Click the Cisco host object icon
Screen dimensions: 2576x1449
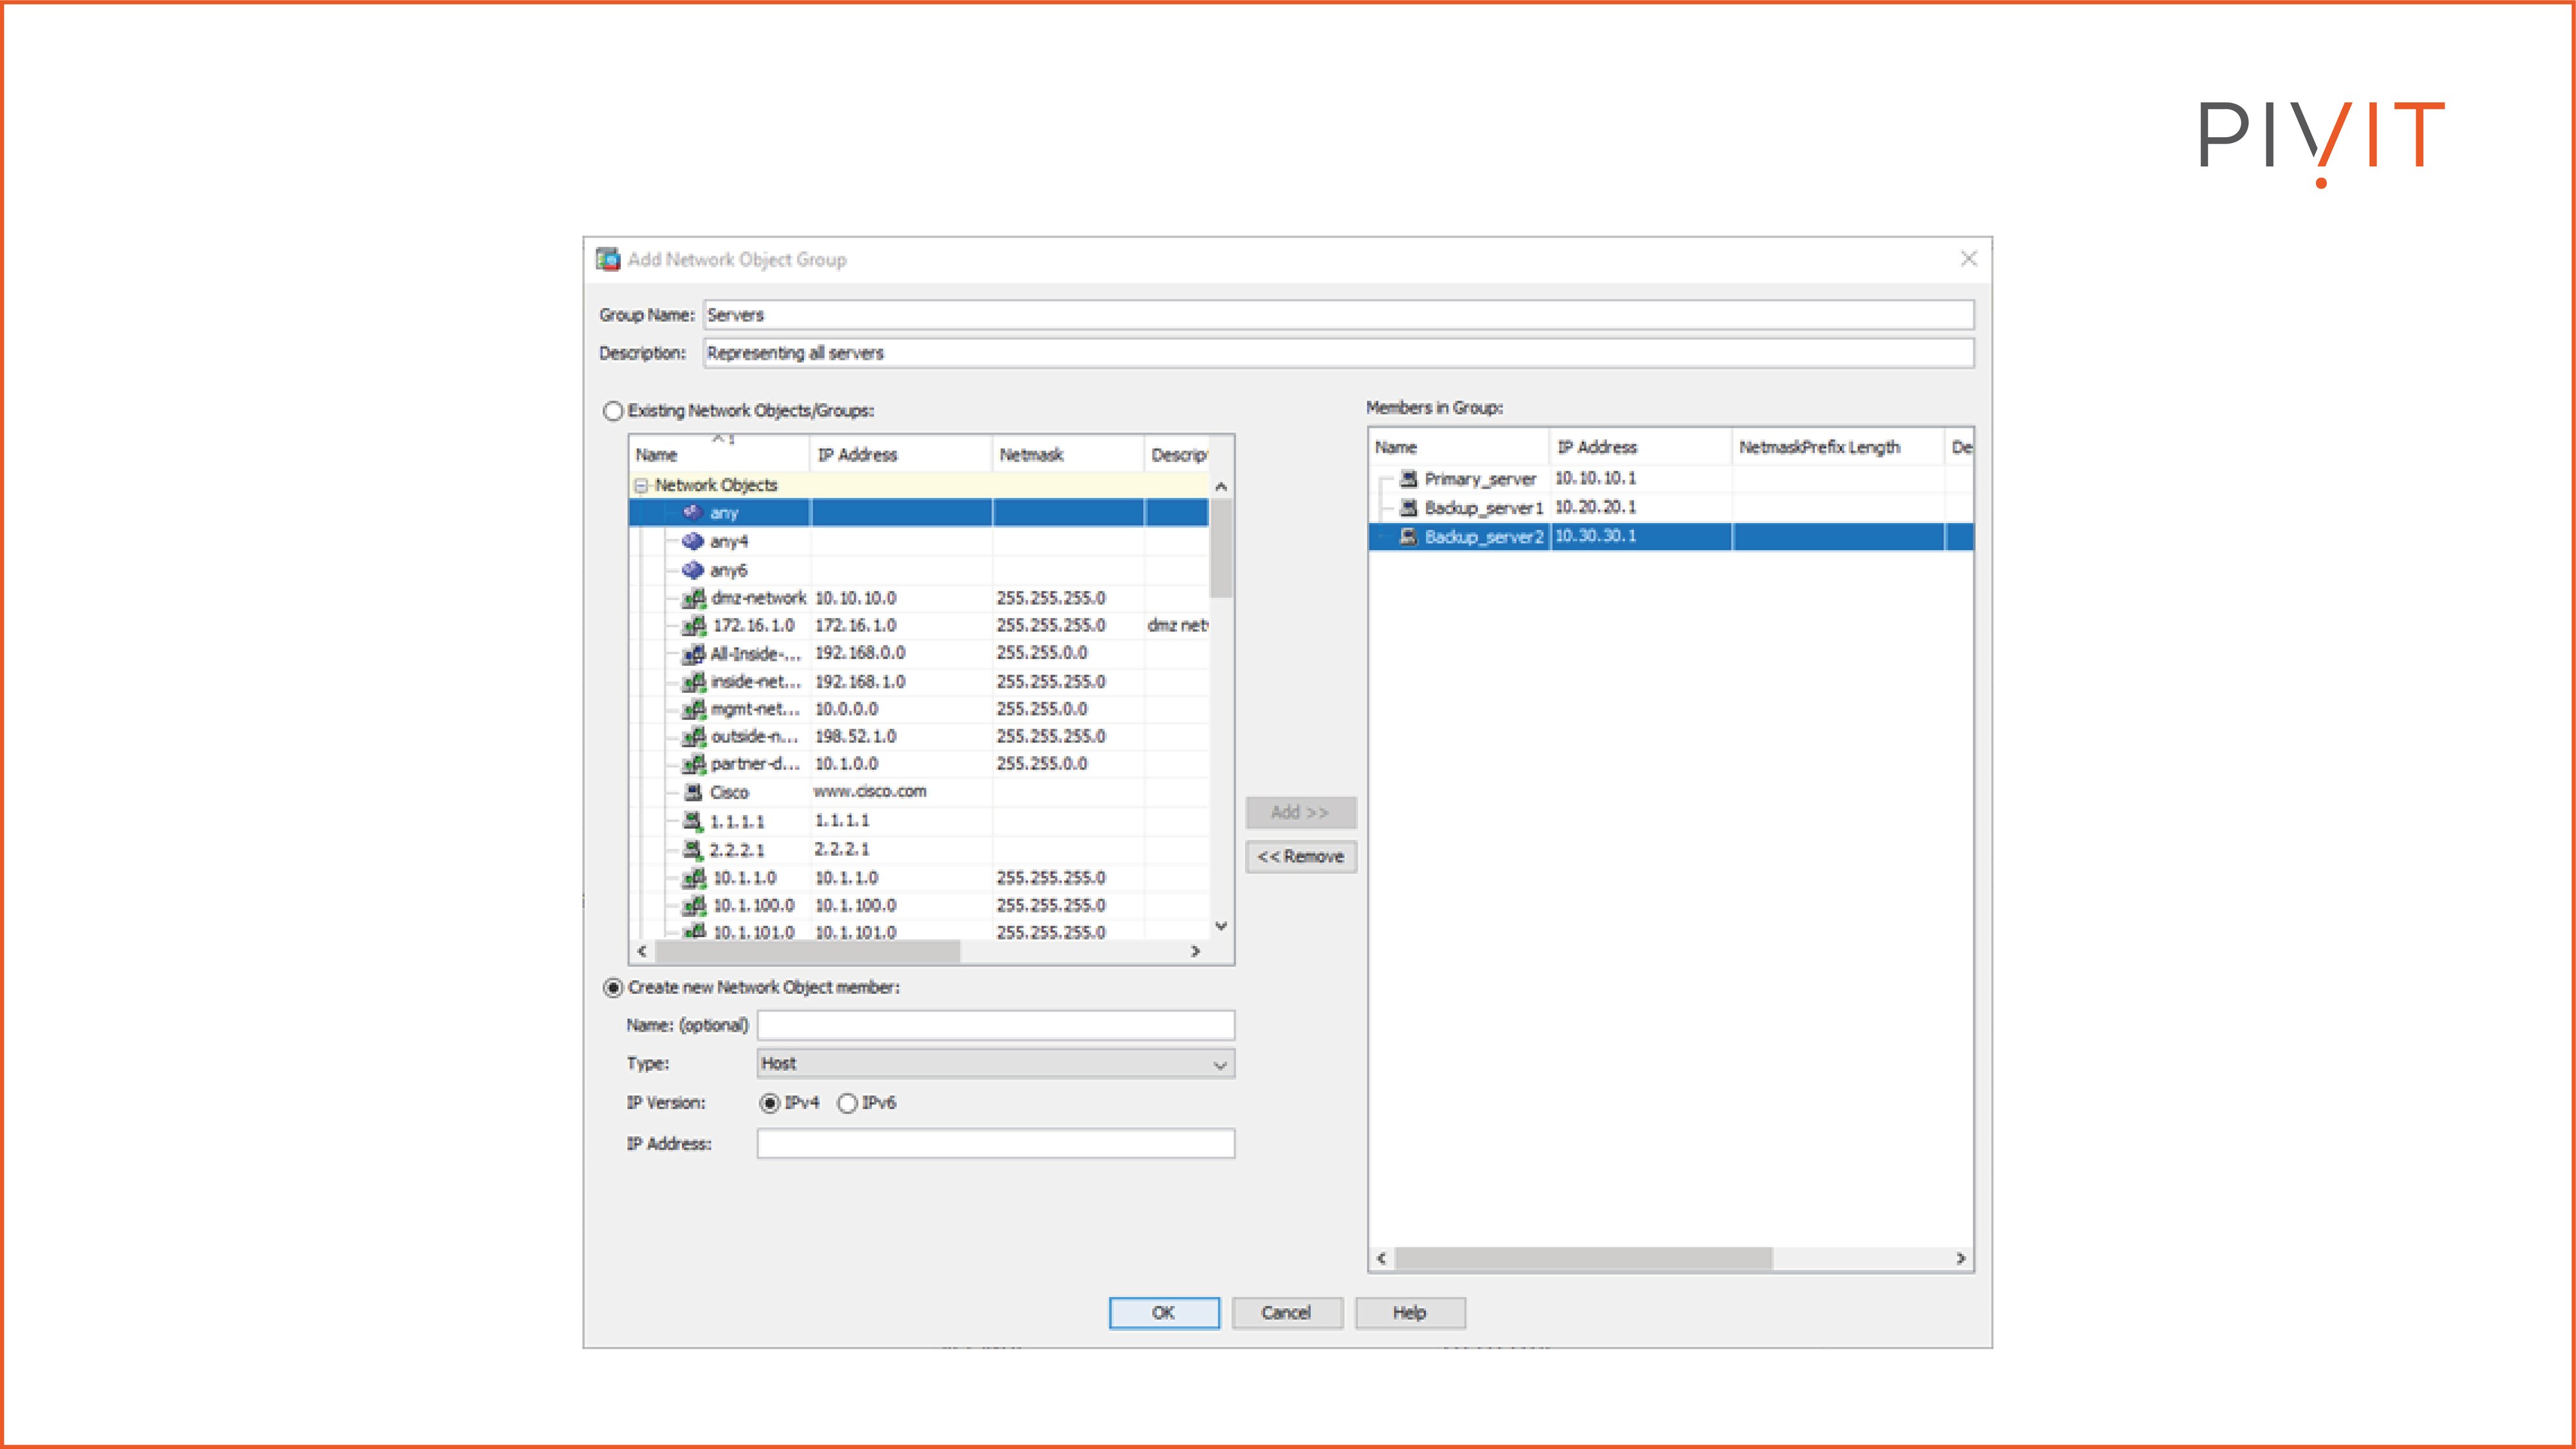tap(693, 792)
